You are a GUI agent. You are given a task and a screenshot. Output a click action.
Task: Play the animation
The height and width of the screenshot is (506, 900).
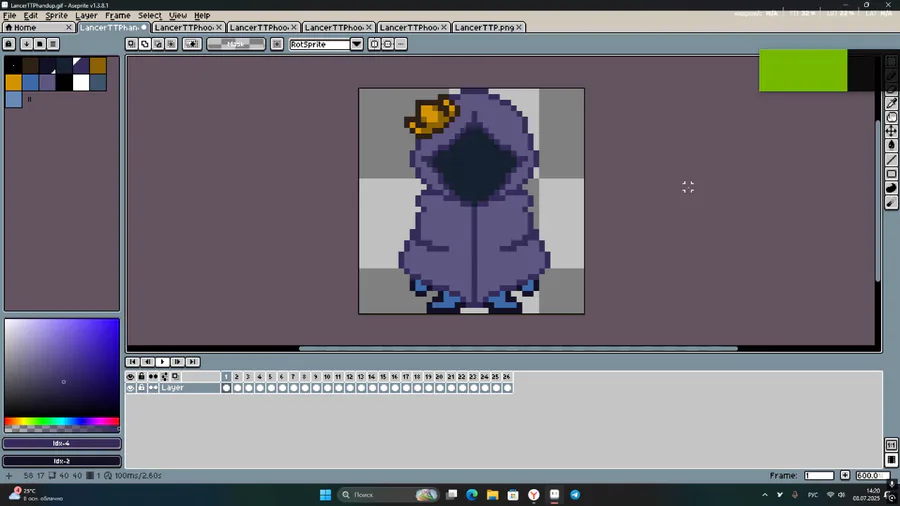click(162, 362)
